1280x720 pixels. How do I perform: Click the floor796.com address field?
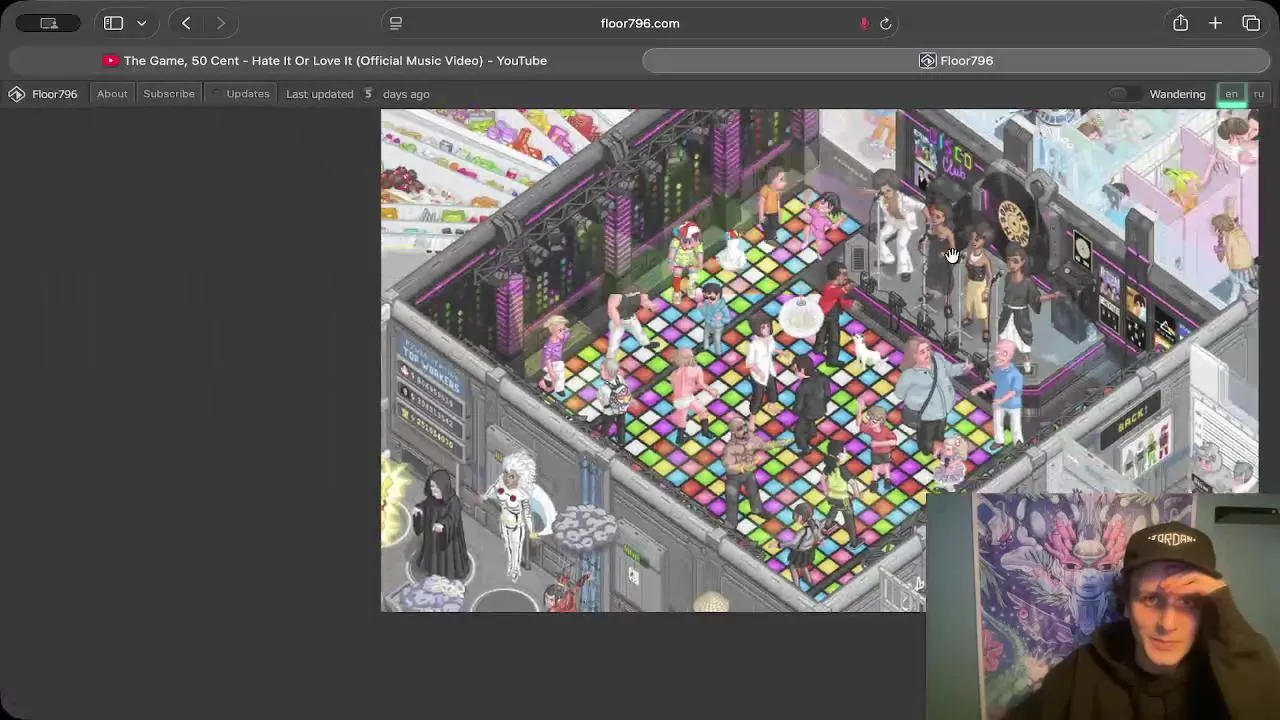point(640,23)
